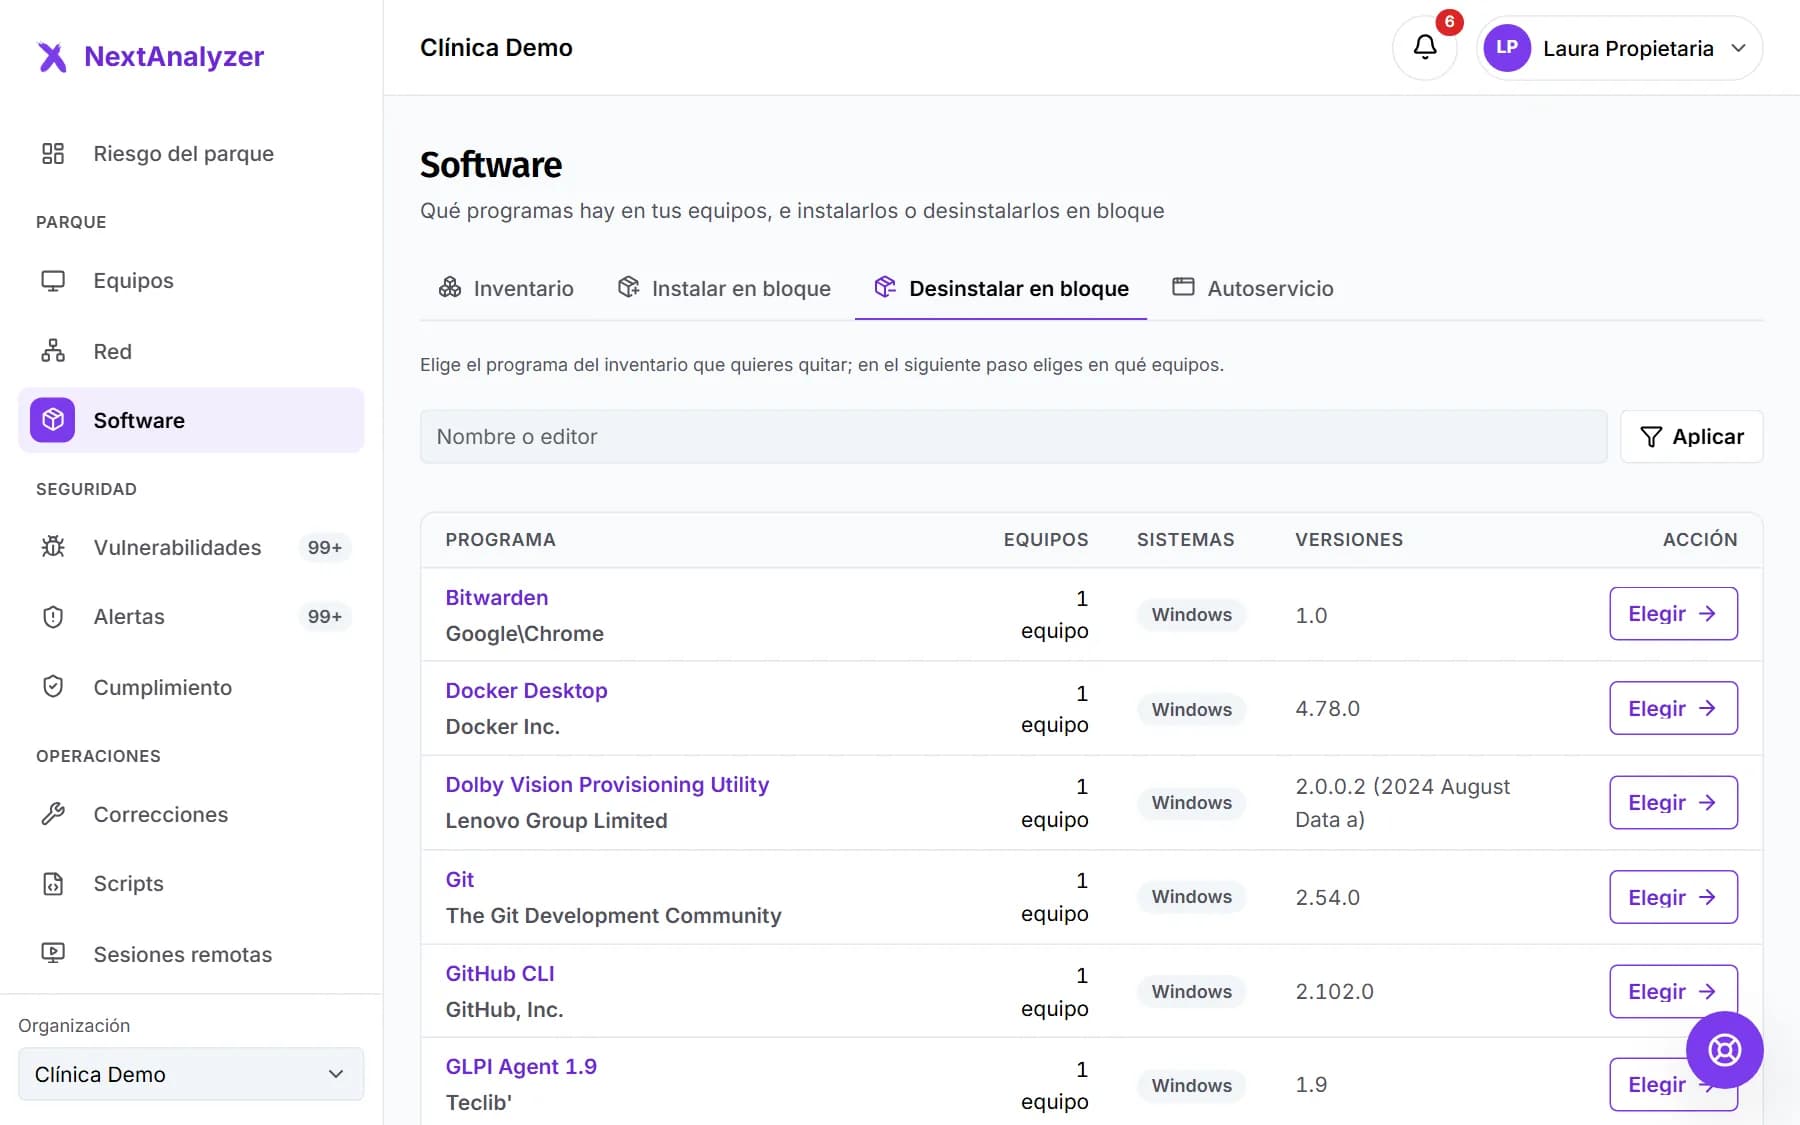Click the NextAnalyzer logo icon
Image resolution: width=1800 pixels, height=1125 pixels.
52,57
